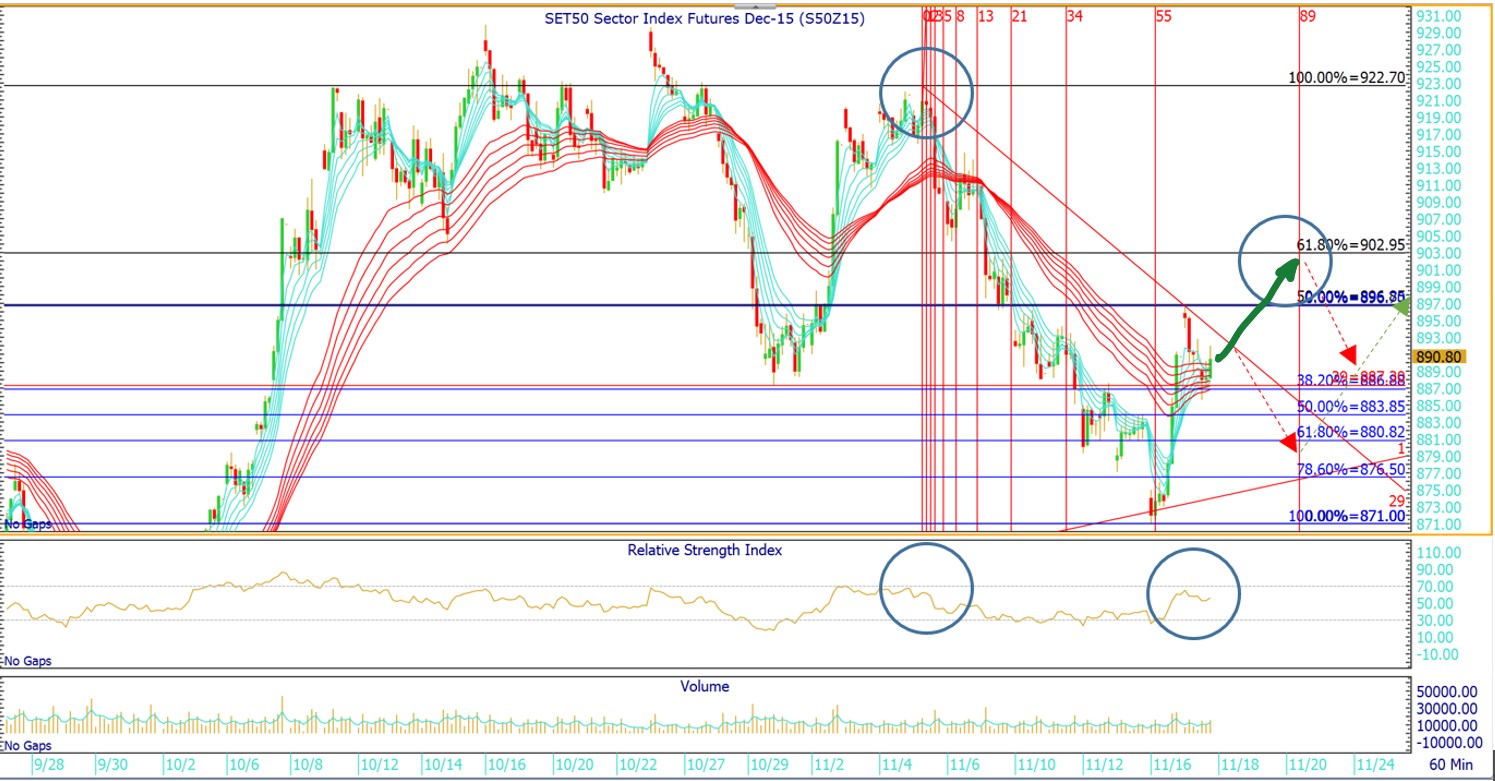Select the upper red dashed arrowhead near 890
The height and width of the screenshot is (781, 1495).
(1349, 356)
